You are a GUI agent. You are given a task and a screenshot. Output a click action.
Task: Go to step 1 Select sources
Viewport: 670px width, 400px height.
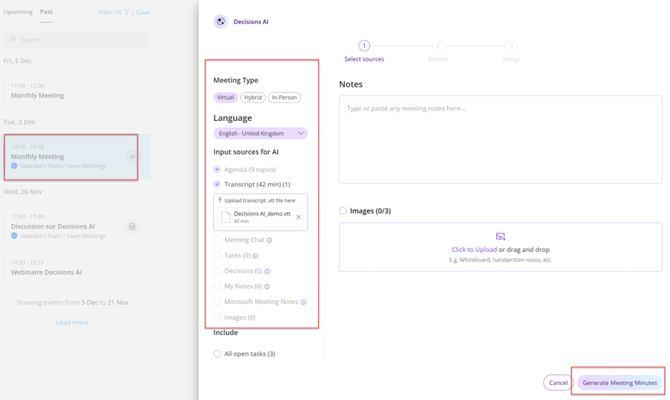click(364, 46)
